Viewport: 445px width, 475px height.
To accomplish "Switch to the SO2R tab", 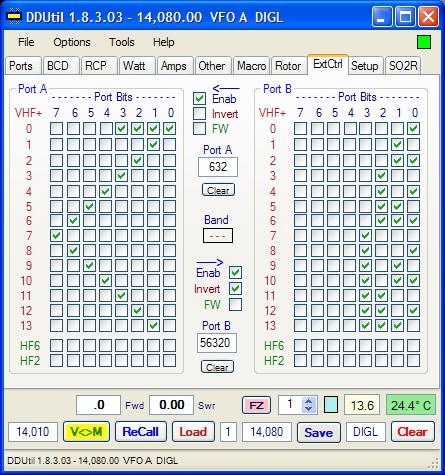I will point(403,66).
